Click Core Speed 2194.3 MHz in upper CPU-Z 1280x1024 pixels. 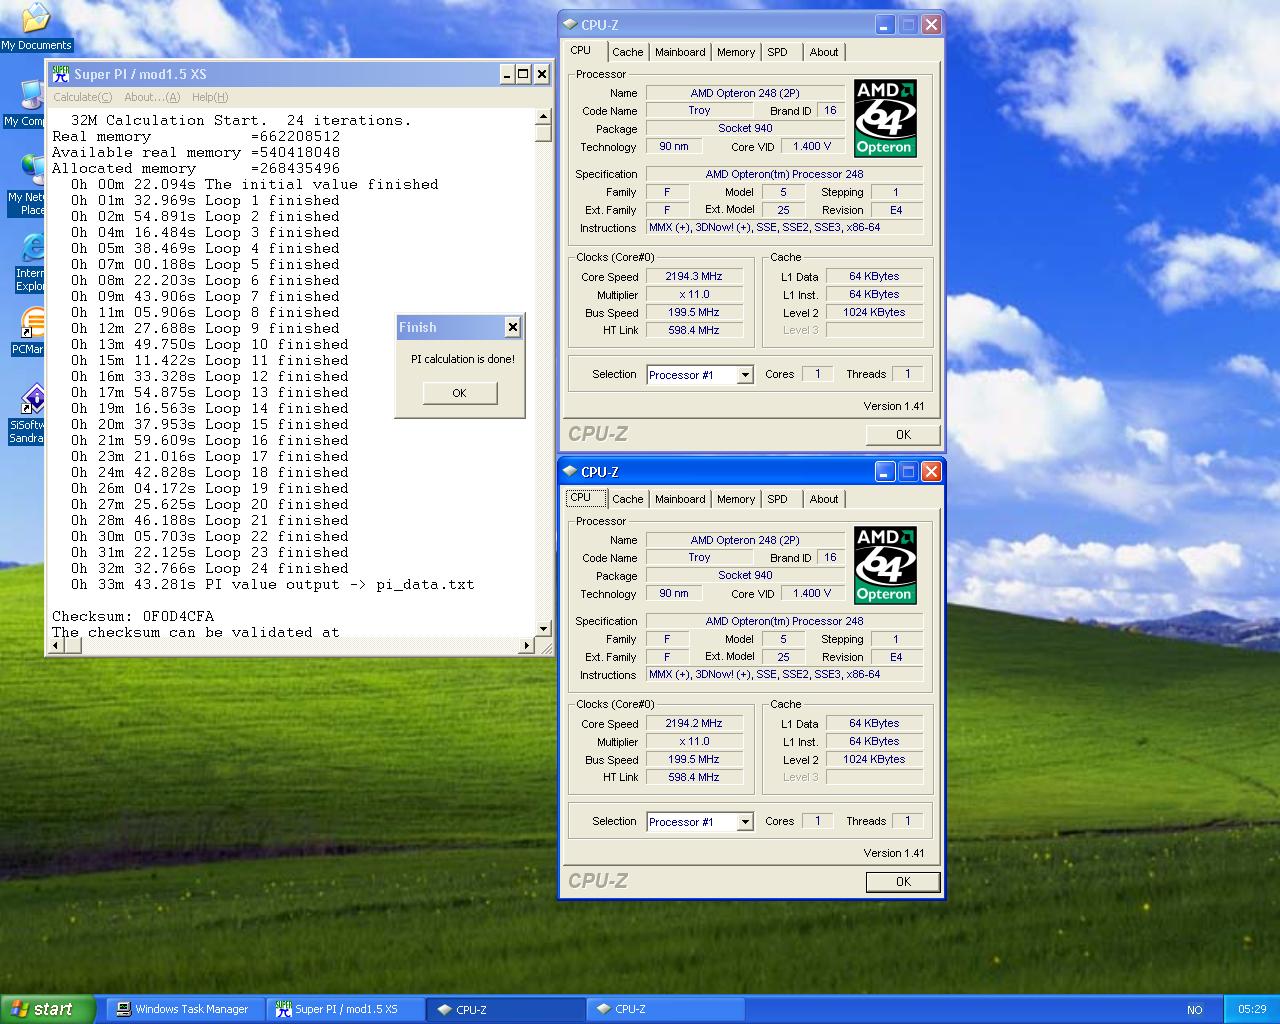[x=694, y=277]
